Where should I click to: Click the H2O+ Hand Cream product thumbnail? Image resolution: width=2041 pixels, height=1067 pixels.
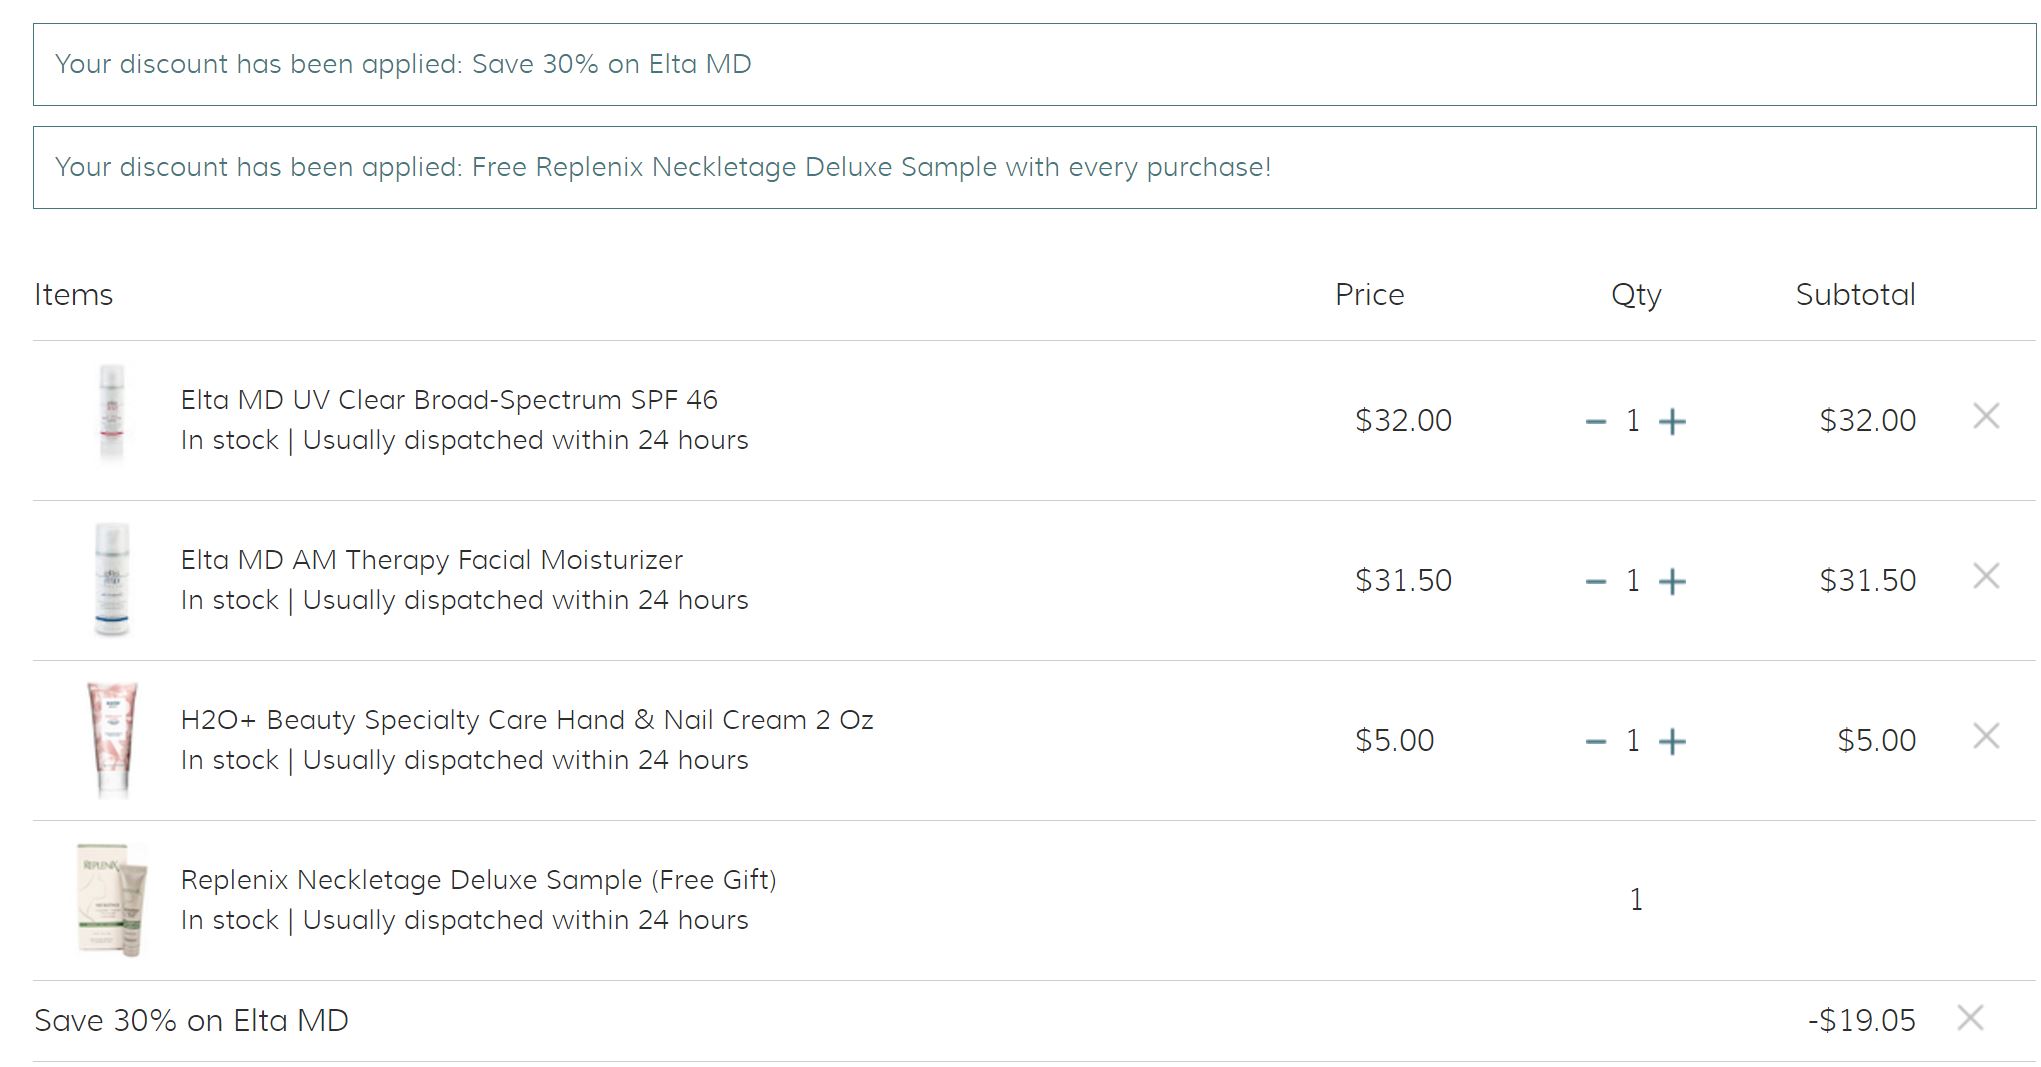tap(111, 739)
